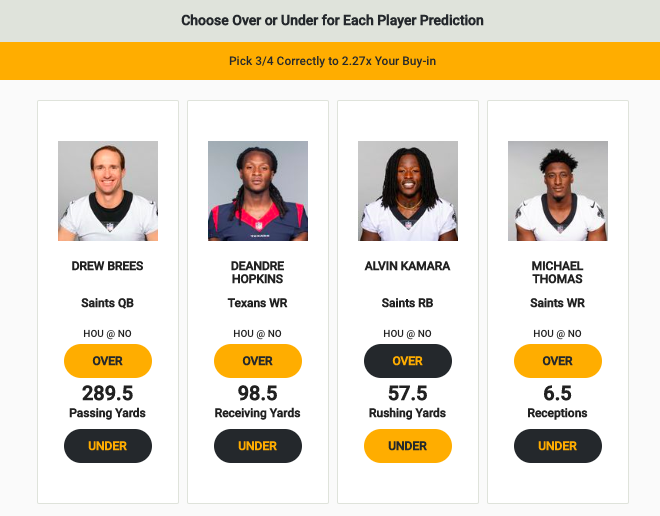Screen dimensions: 660x516
Task: Toggle UNDER for Michael Thomas receptions
Action: [x=558, y=446]
